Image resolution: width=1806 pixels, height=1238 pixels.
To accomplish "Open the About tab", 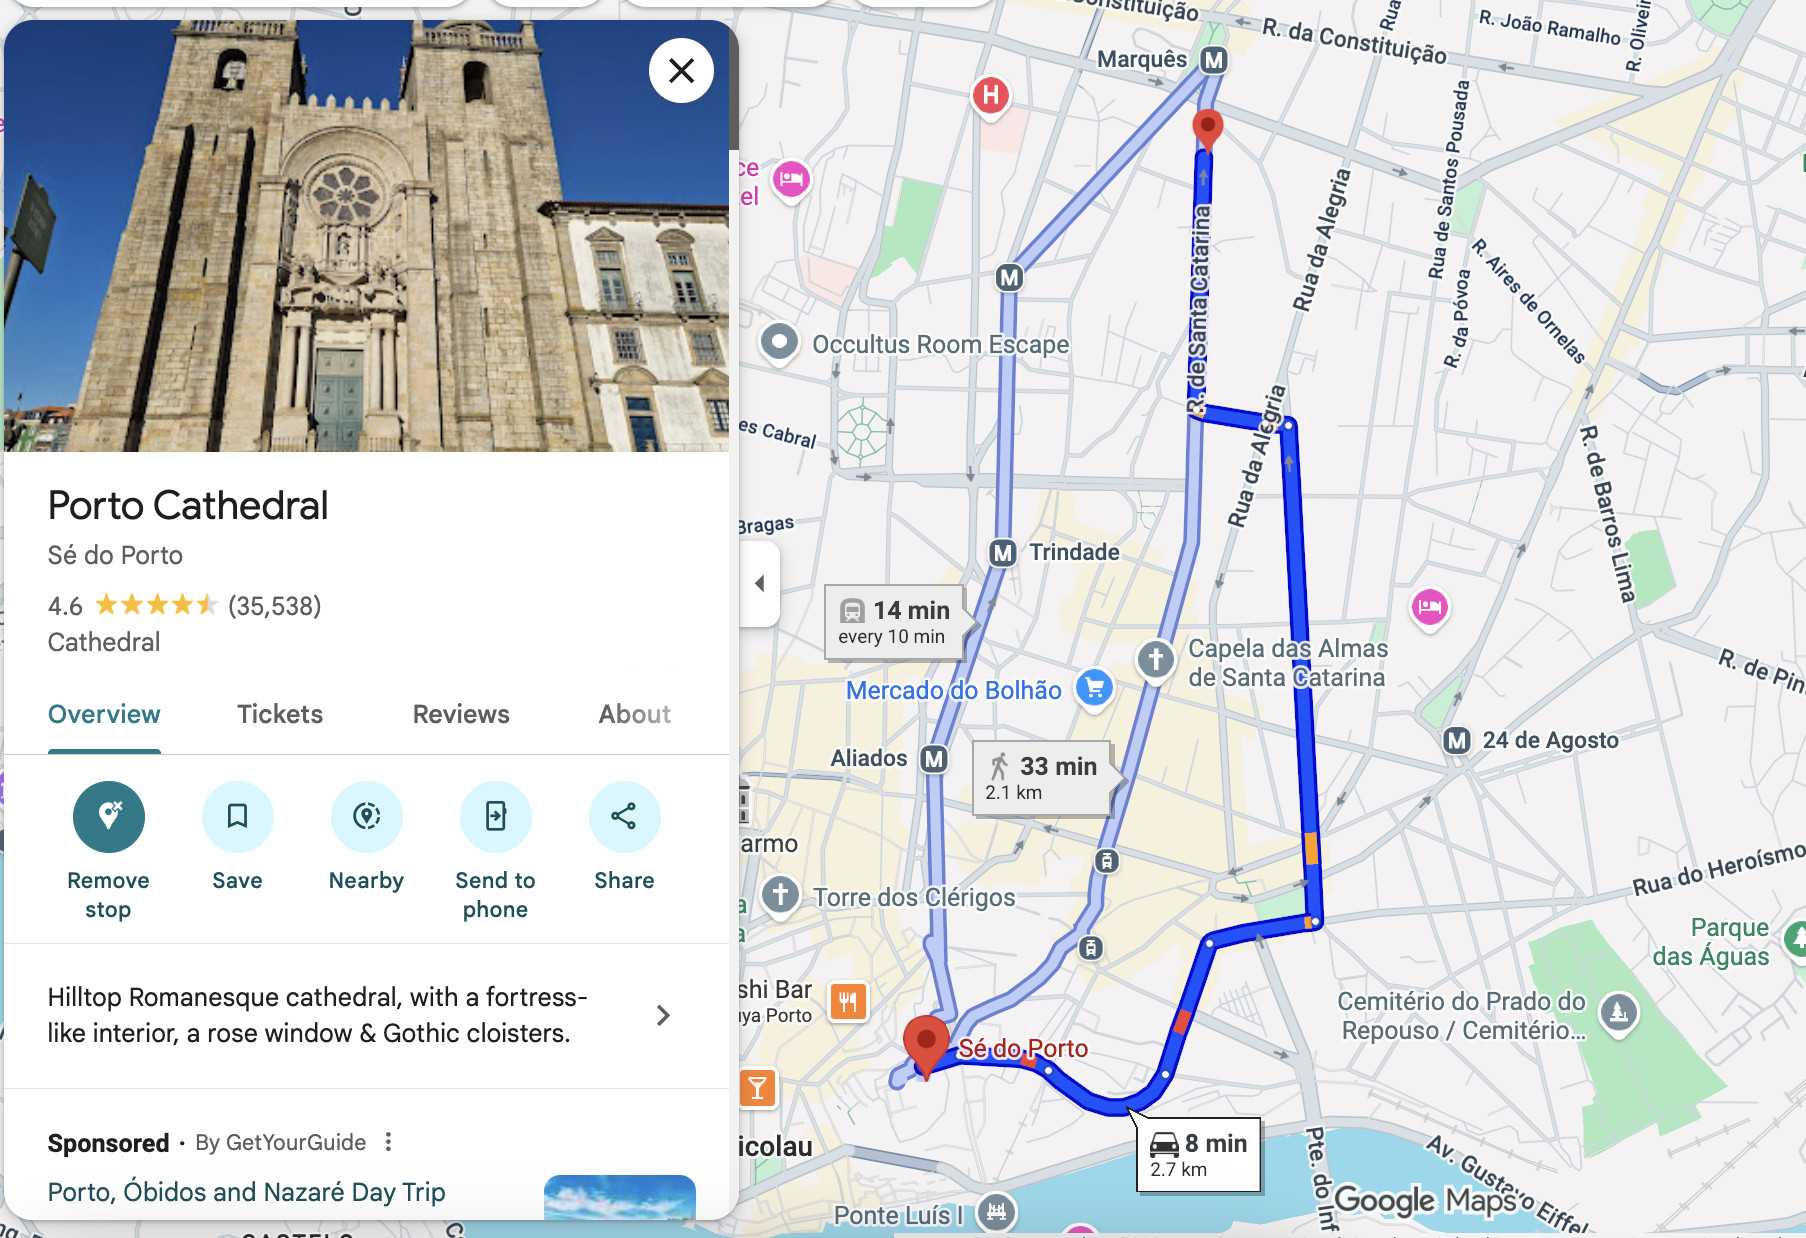I will tap(634, 714).
